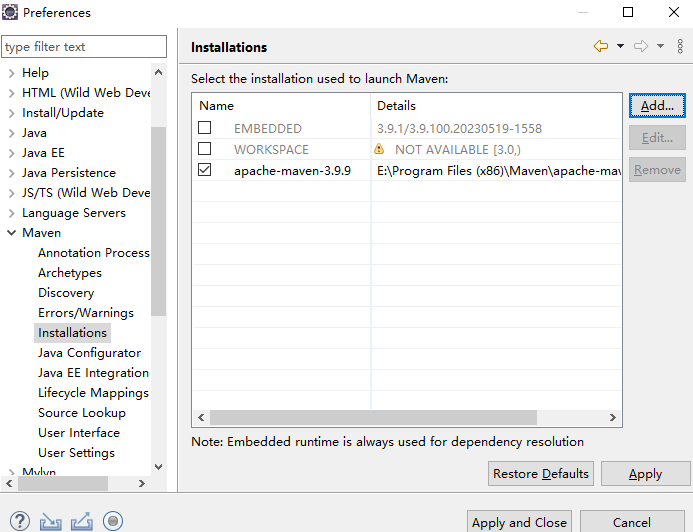
Task: Click the tree horizontal scrollbar thumb
Action: [63, 483]
